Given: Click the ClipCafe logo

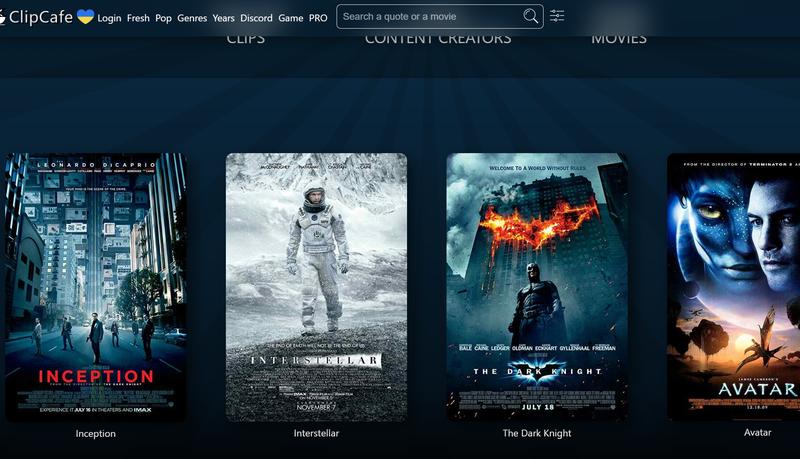Looking at the screenshot, I should [36, 17].
